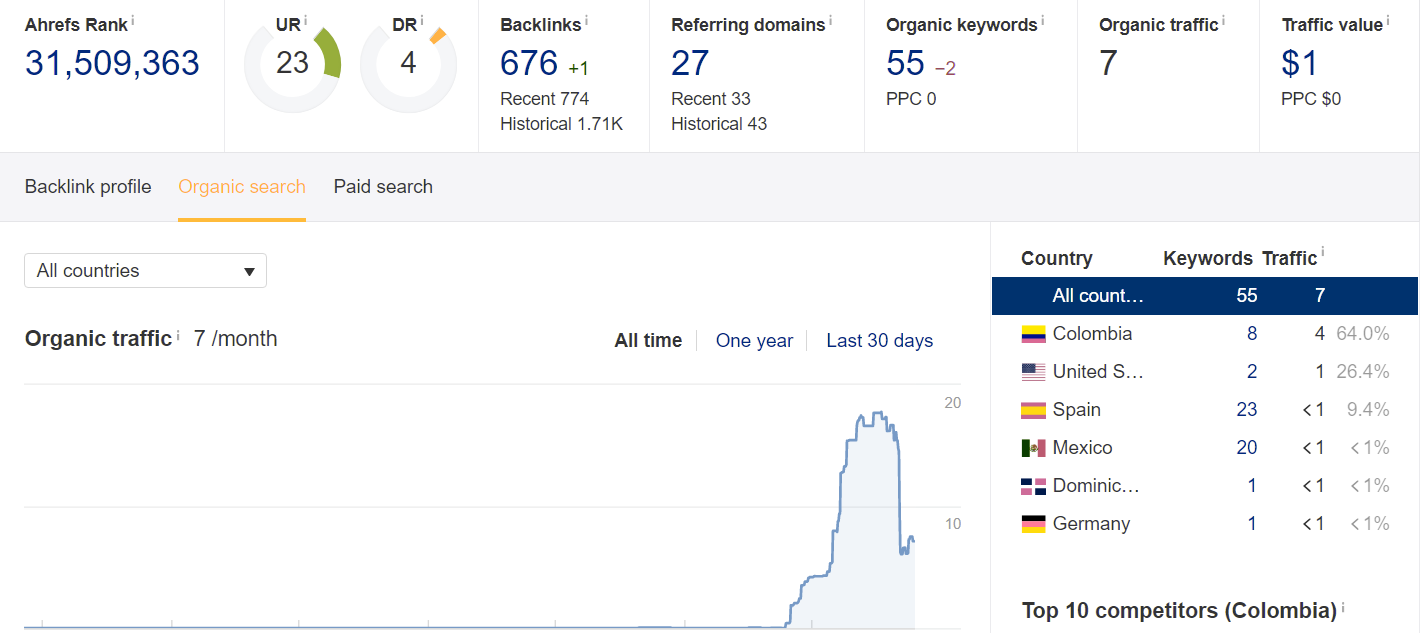Screen dimensions: 1422x633
Task: Click the Keywords column header
Action: pyautogui.click(x=1208, y=258)
